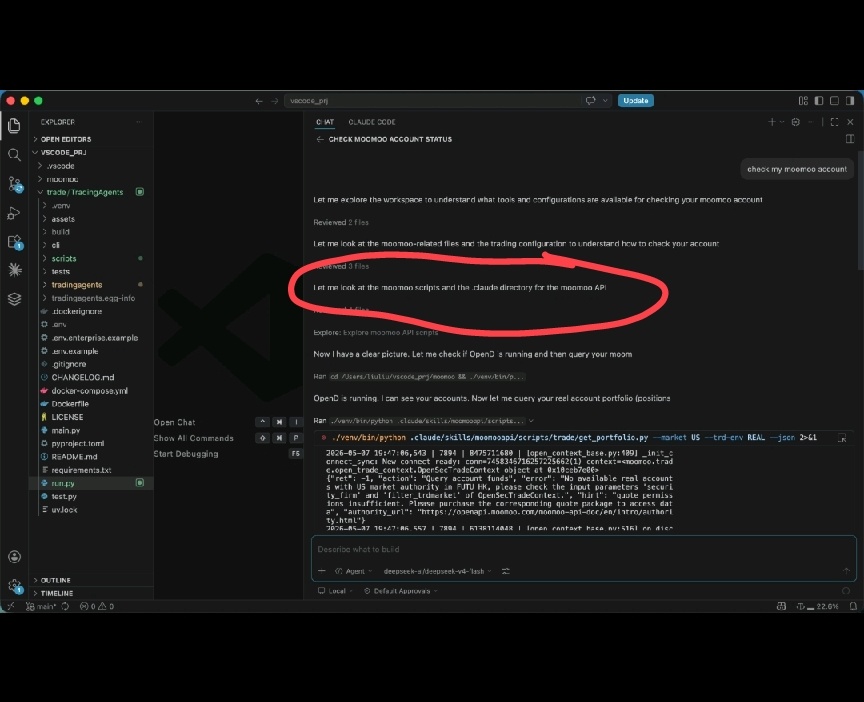Click the main* branch in status bar
Image resolution: width=864 pixels, height=702 pixels.
[41, 606]
